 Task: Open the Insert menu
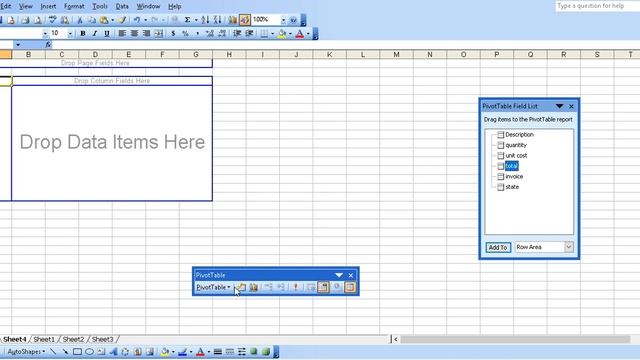click(48, 7)
